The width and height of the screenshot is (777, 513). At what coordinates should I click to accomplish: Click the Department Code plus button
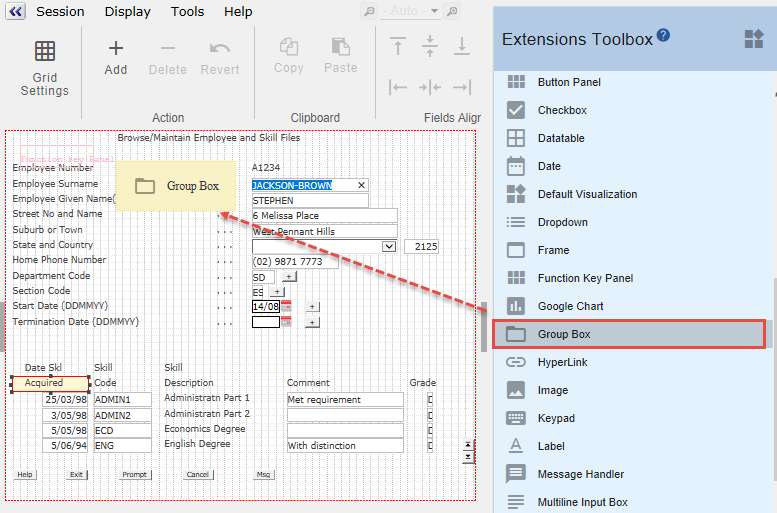[x=289, y=277]
